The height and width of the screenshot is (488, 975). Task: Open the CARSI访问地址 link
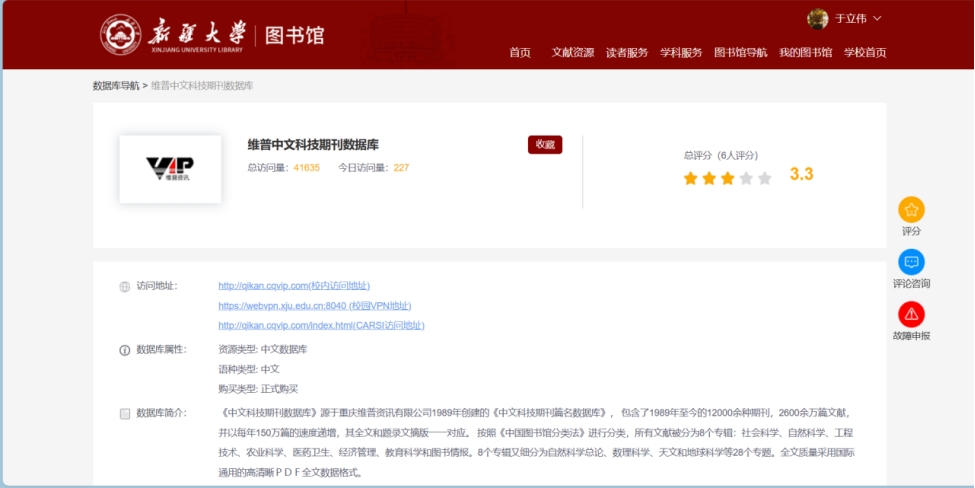tap(321, 326)
